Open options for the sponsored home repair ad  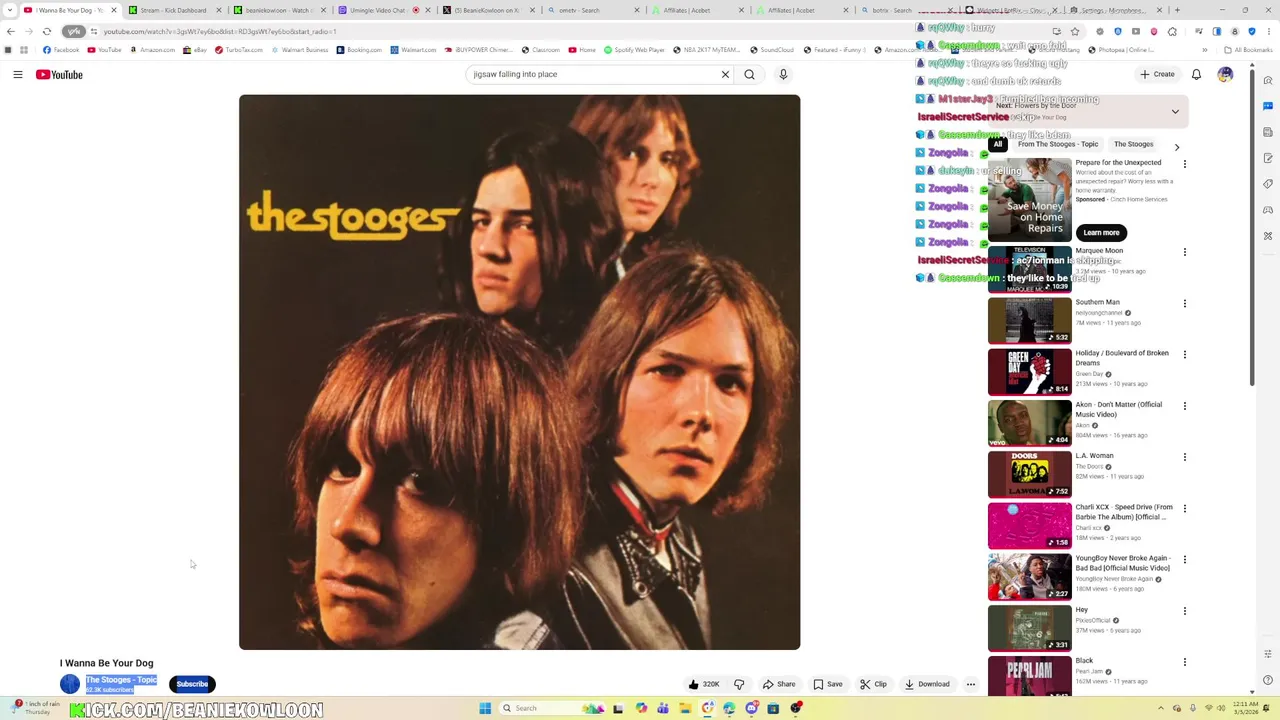tap(1184, 163)
